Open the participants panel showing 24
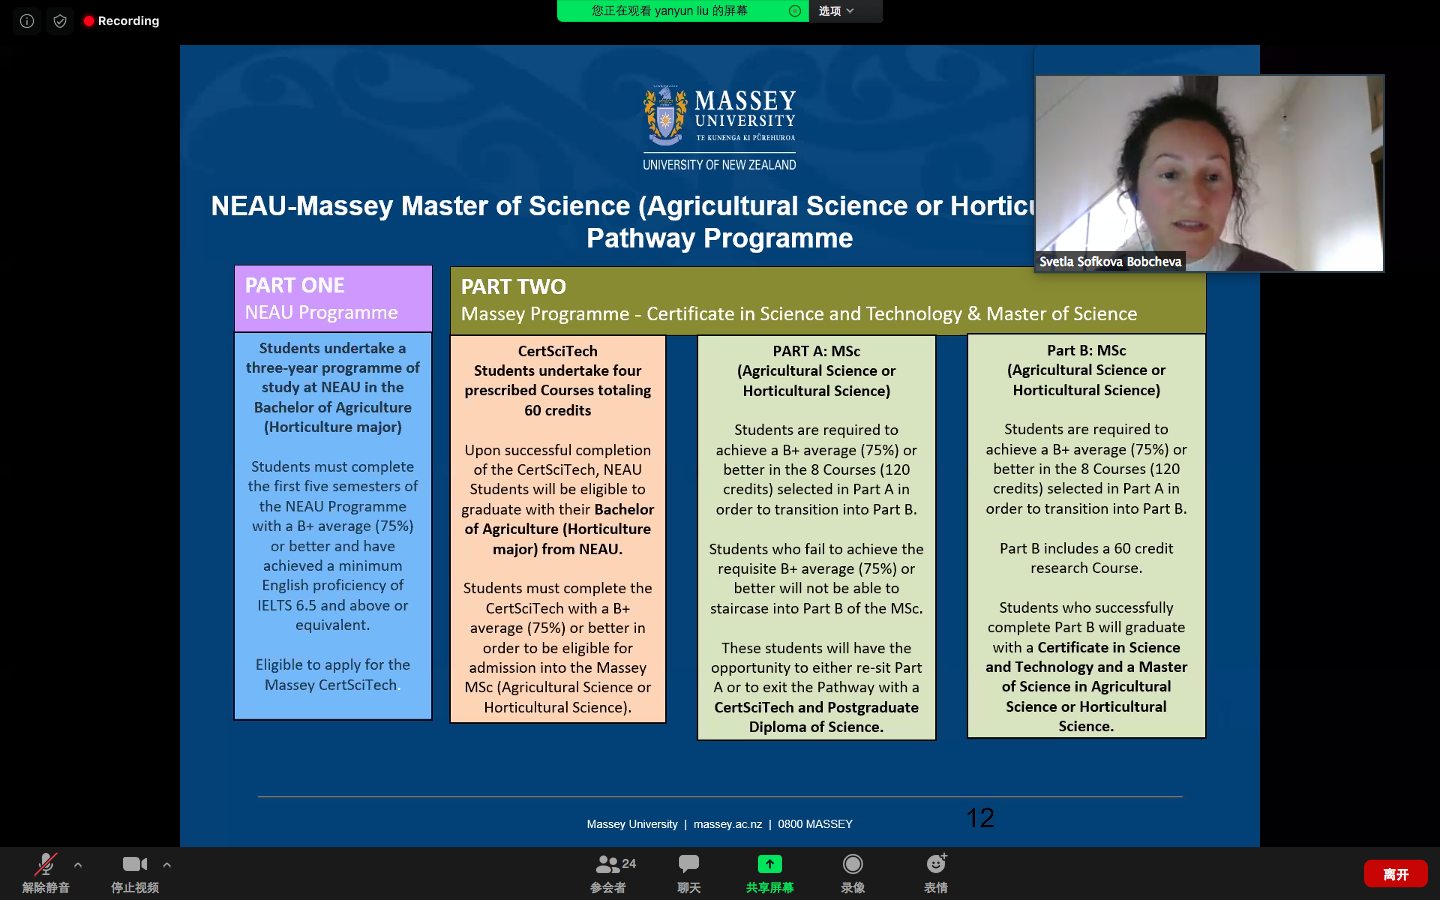Image resolution: width=1440 pixels, height=900 pixels. [x=614, y=872]
